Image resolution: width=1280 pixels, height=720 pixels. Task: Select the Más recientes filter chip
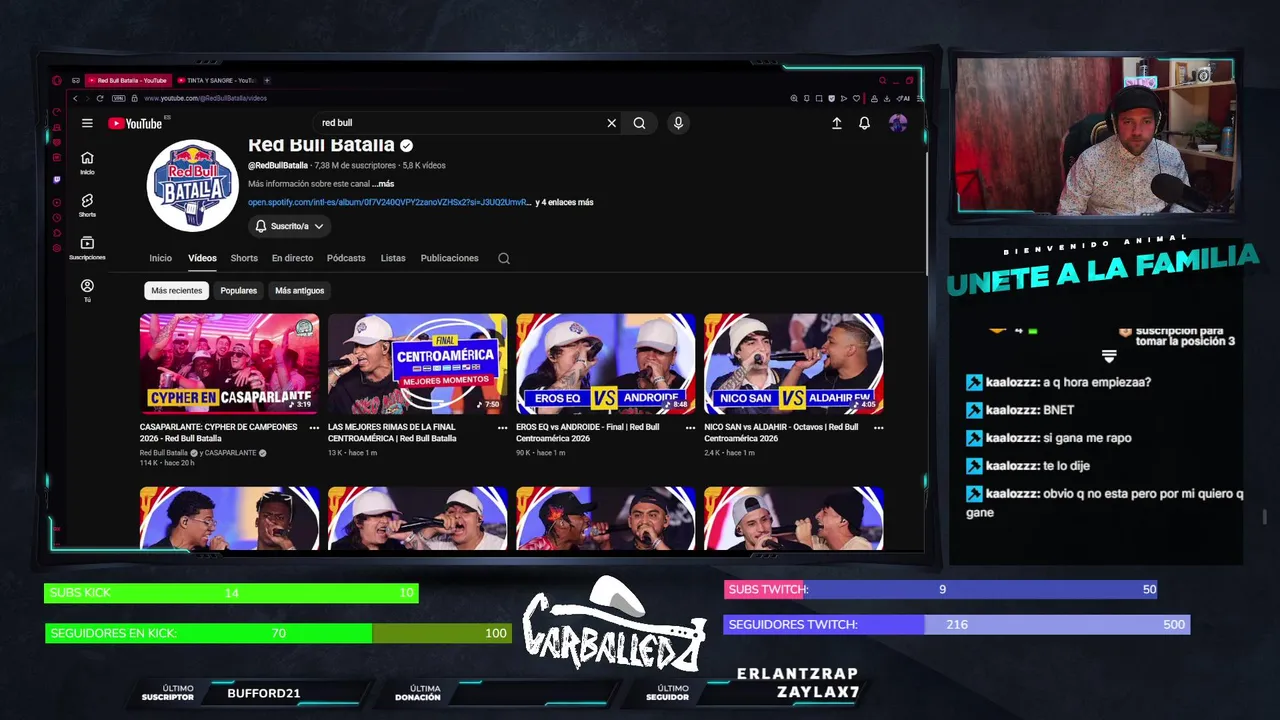pos(177,290)
